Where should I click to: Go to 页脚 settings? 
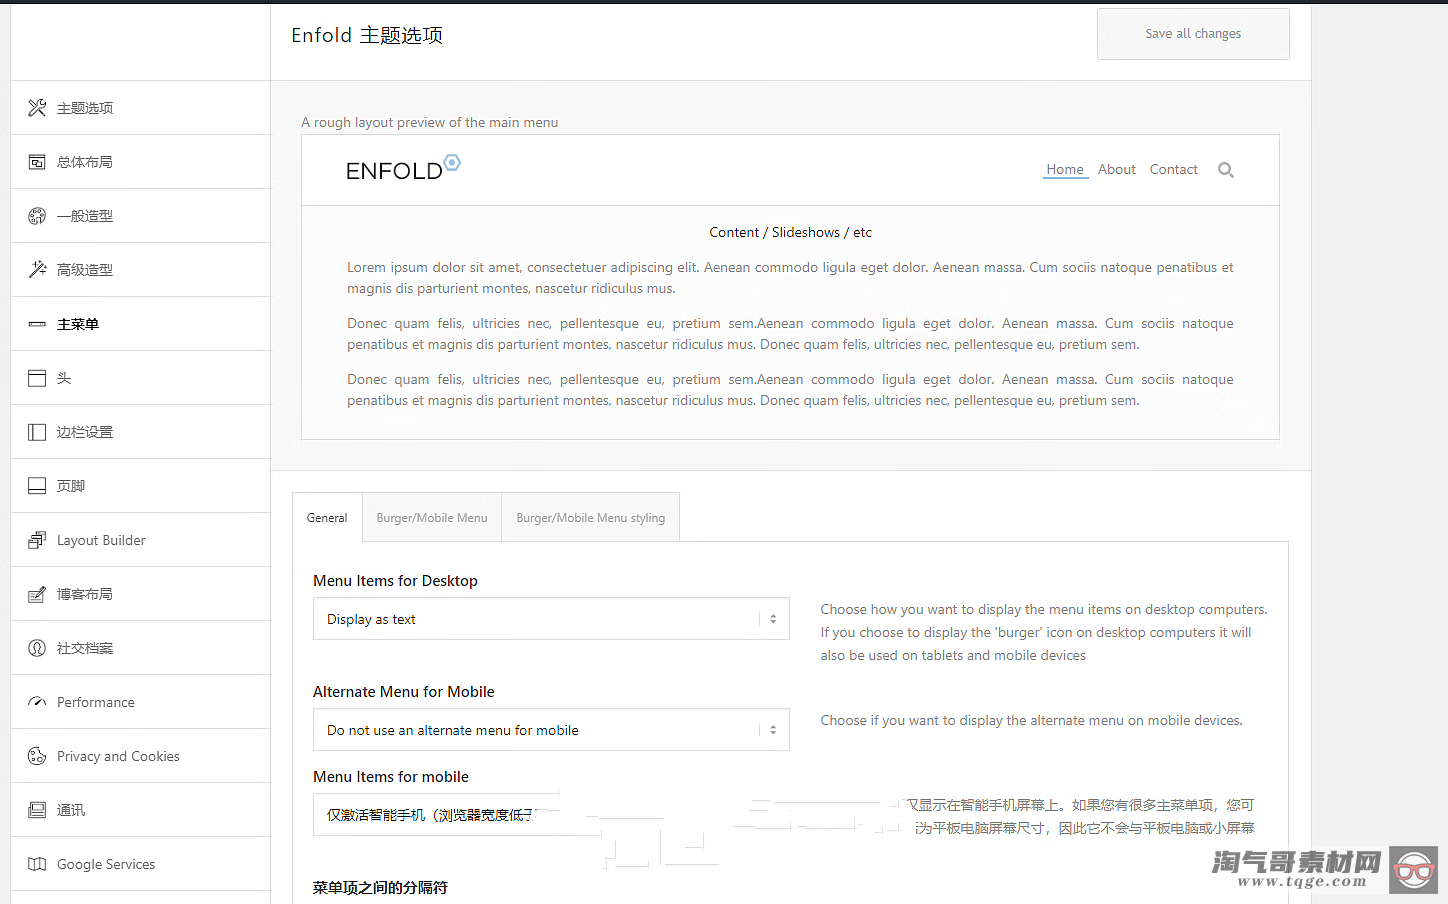(140, 486)
